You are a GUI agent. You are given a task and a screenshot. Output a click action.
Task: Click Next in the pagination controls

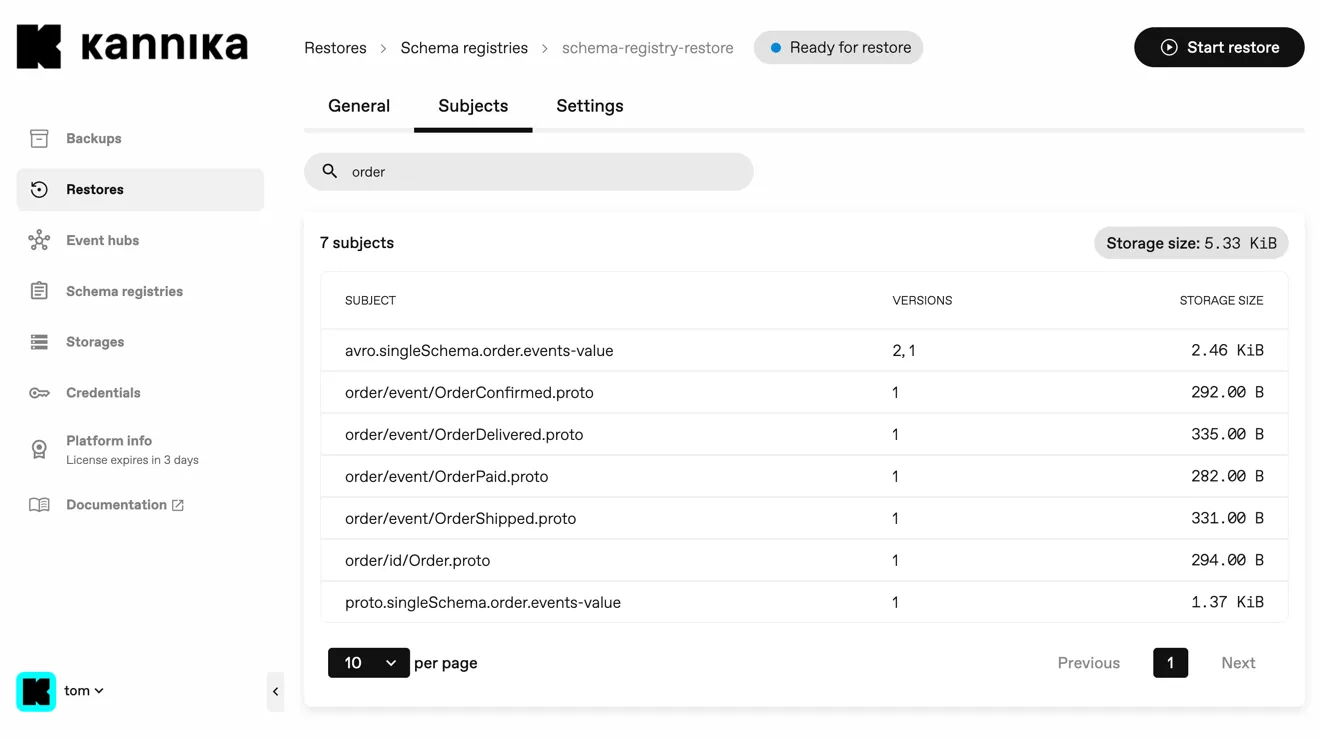pos(1238,662)
